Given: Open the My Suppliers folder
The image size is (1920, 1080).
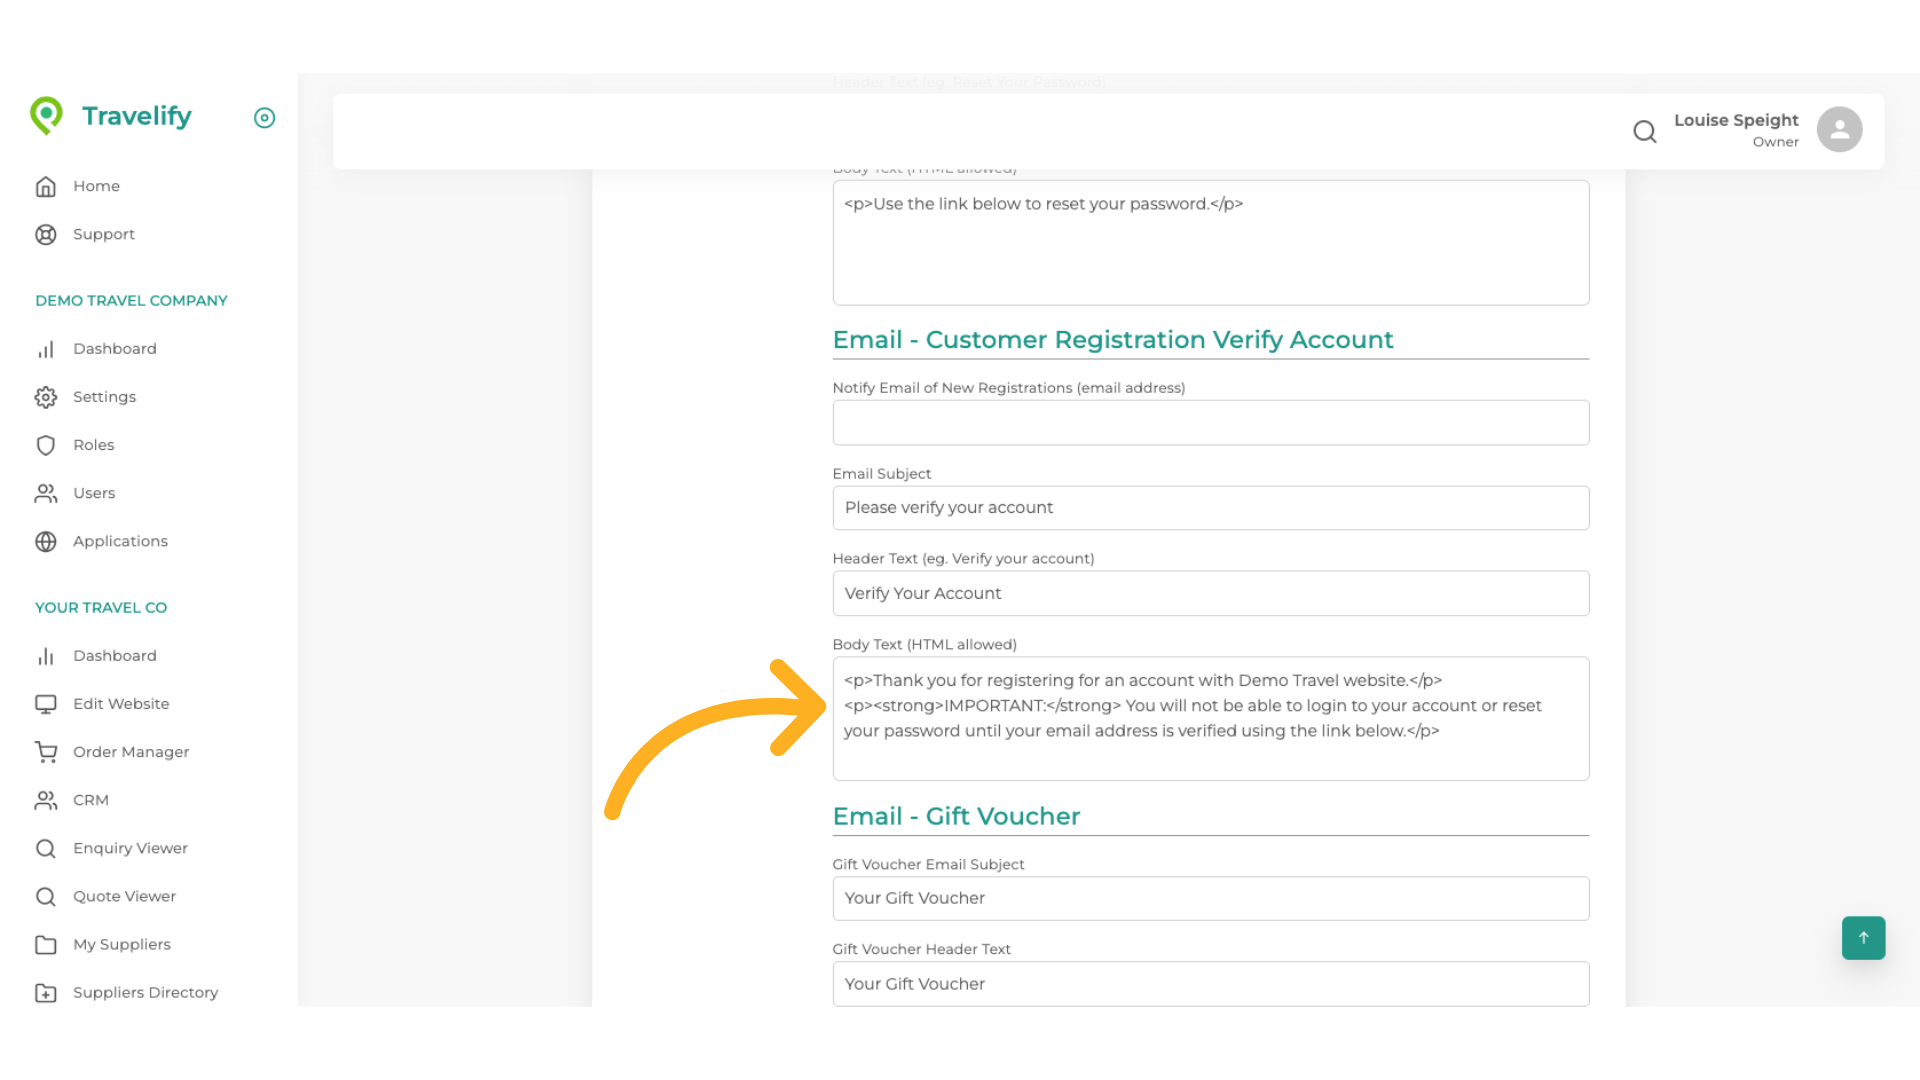Looking at the screenshot, I should pos(122,944).
